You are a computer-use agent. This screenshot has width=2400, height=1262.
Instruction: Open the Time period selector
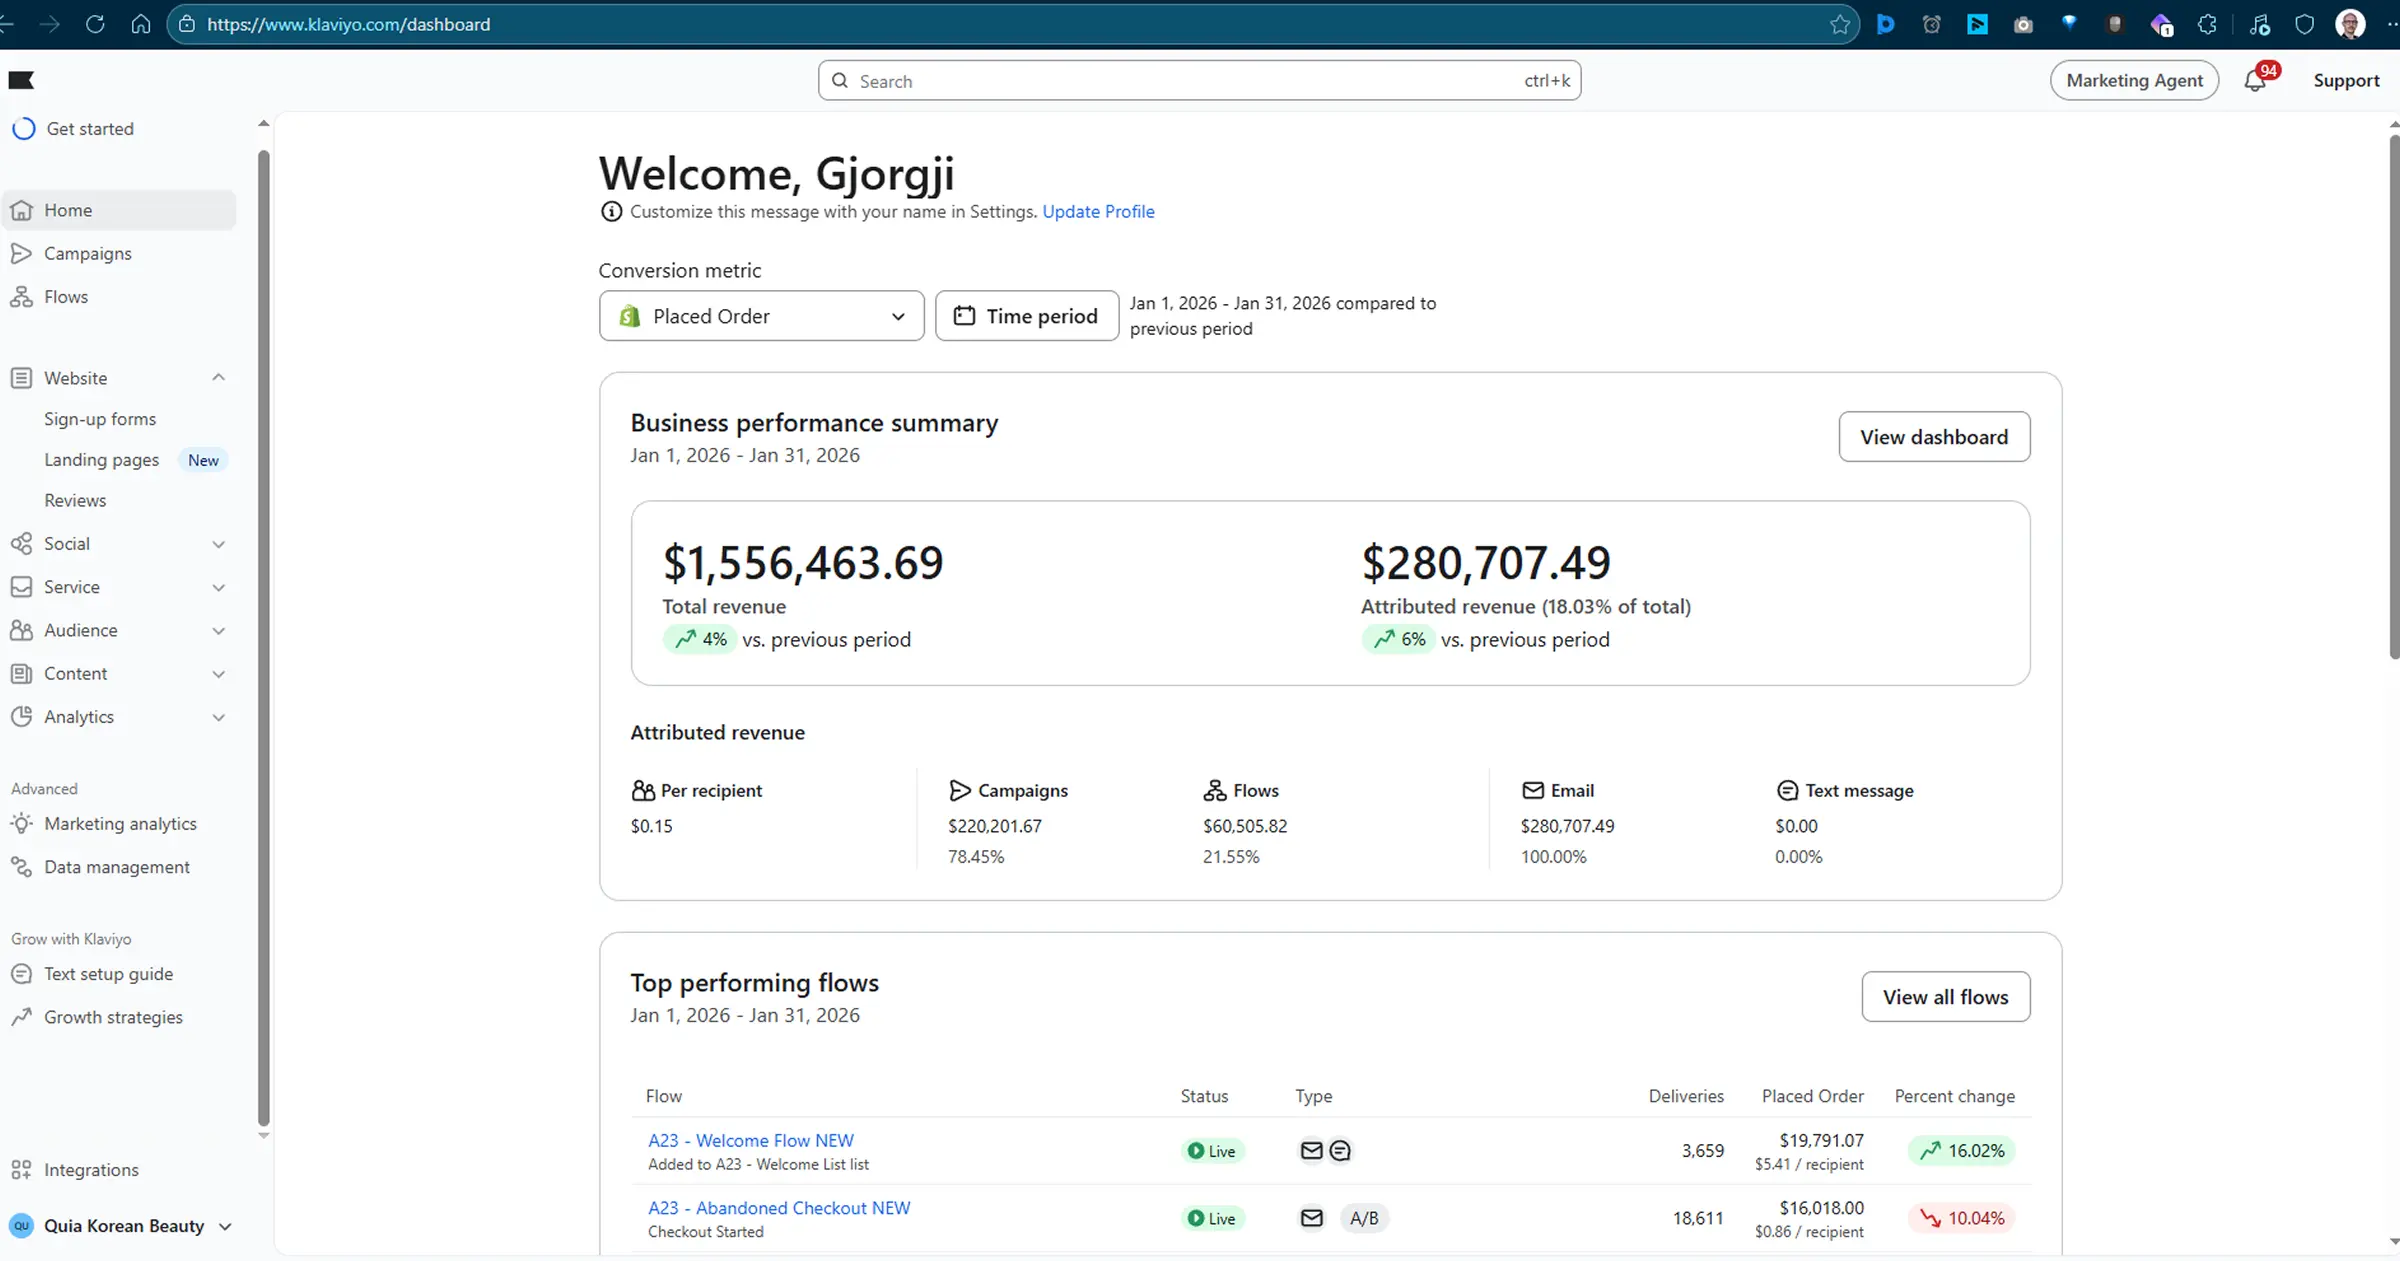tap(1027, 316)
